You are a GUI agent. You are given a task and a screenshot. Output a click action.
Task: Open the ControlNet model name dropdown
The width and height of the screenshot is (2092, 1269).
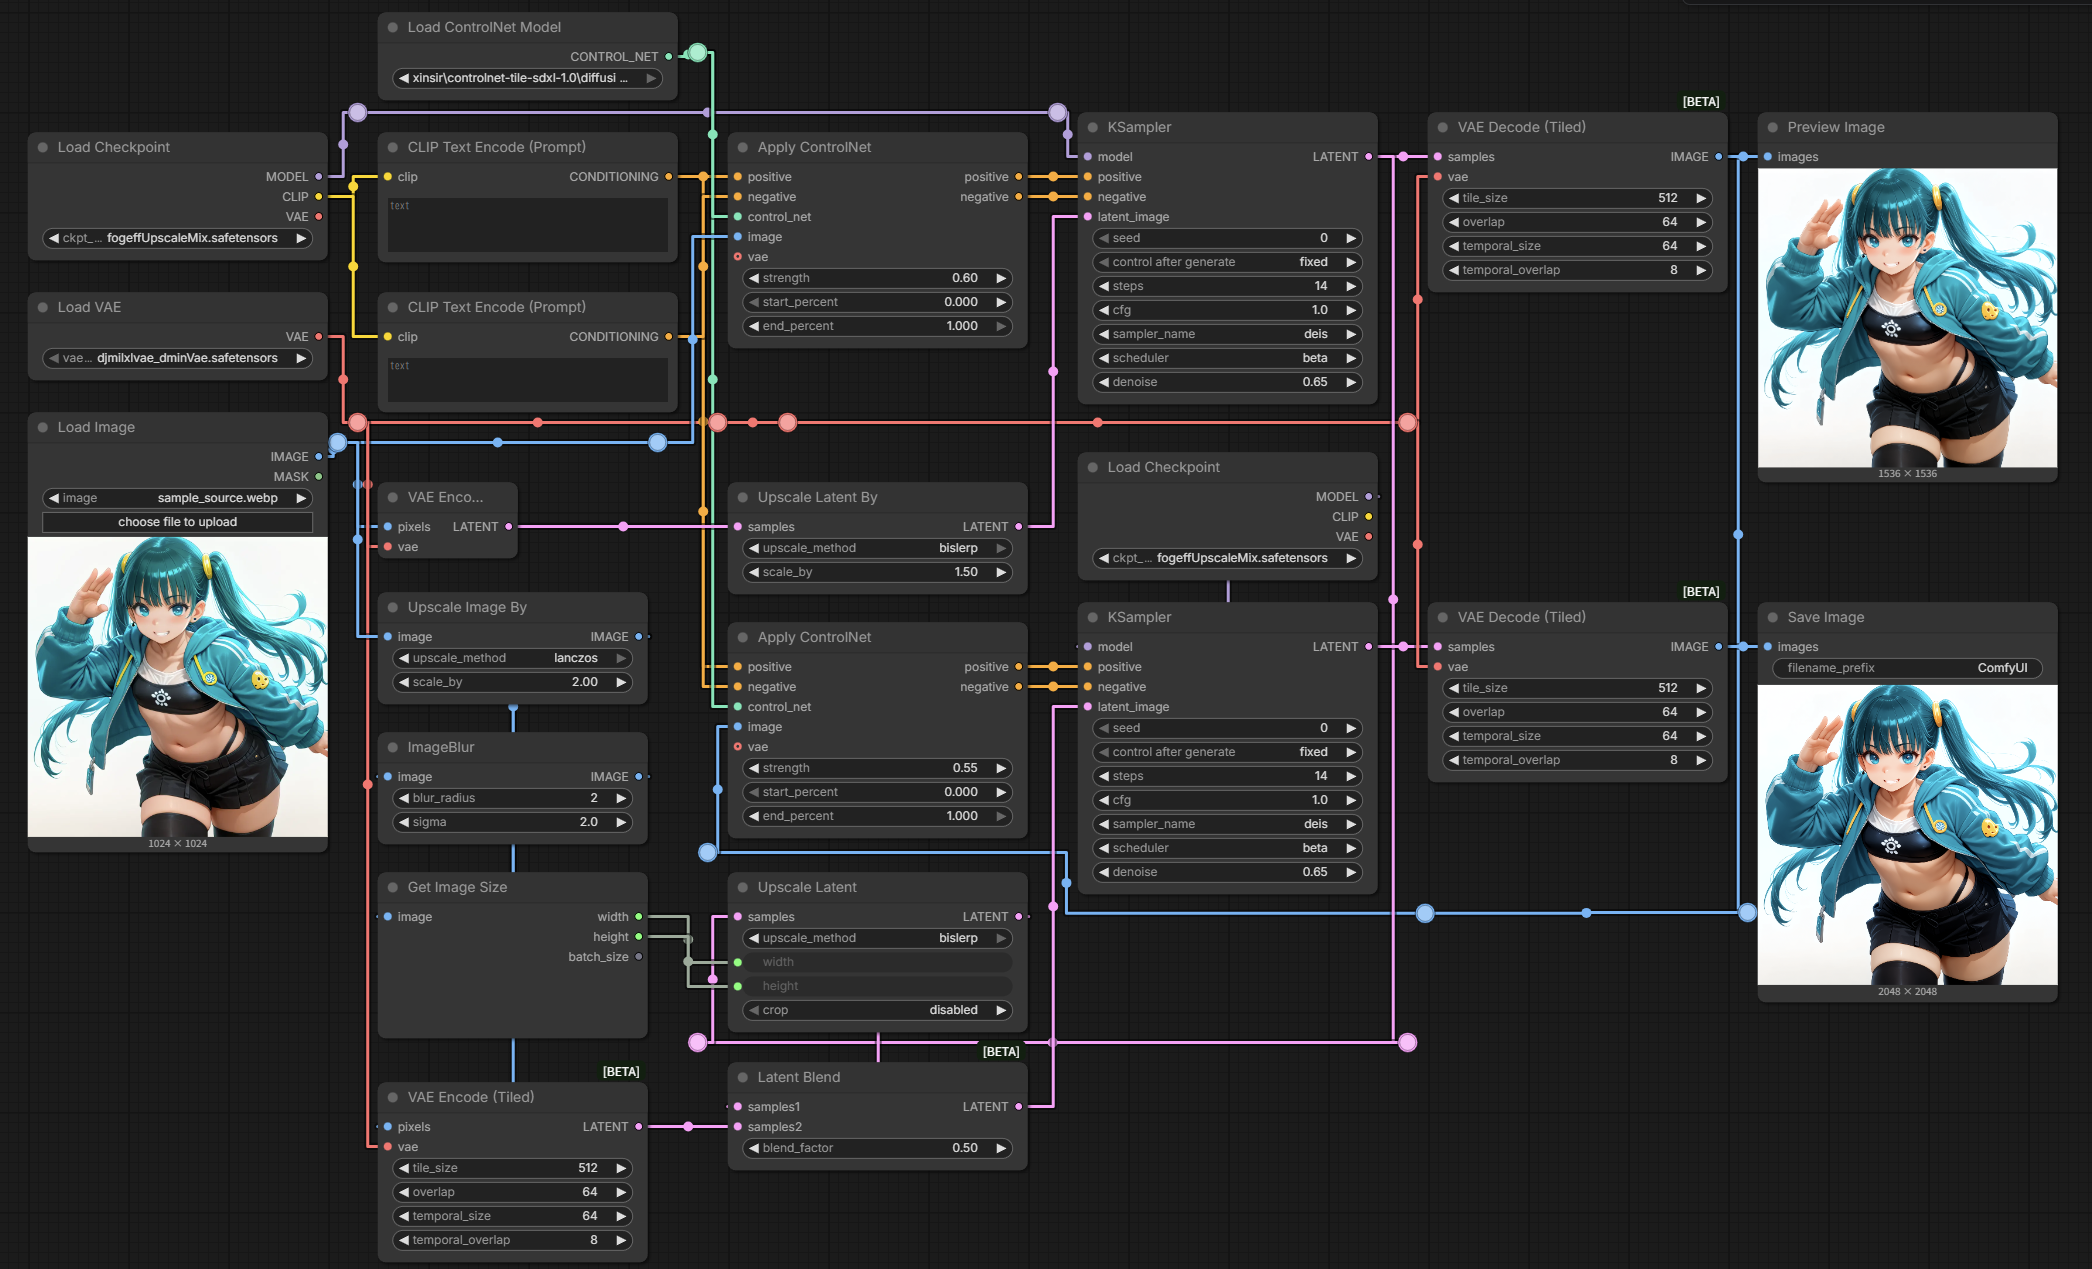pos(528,78)
